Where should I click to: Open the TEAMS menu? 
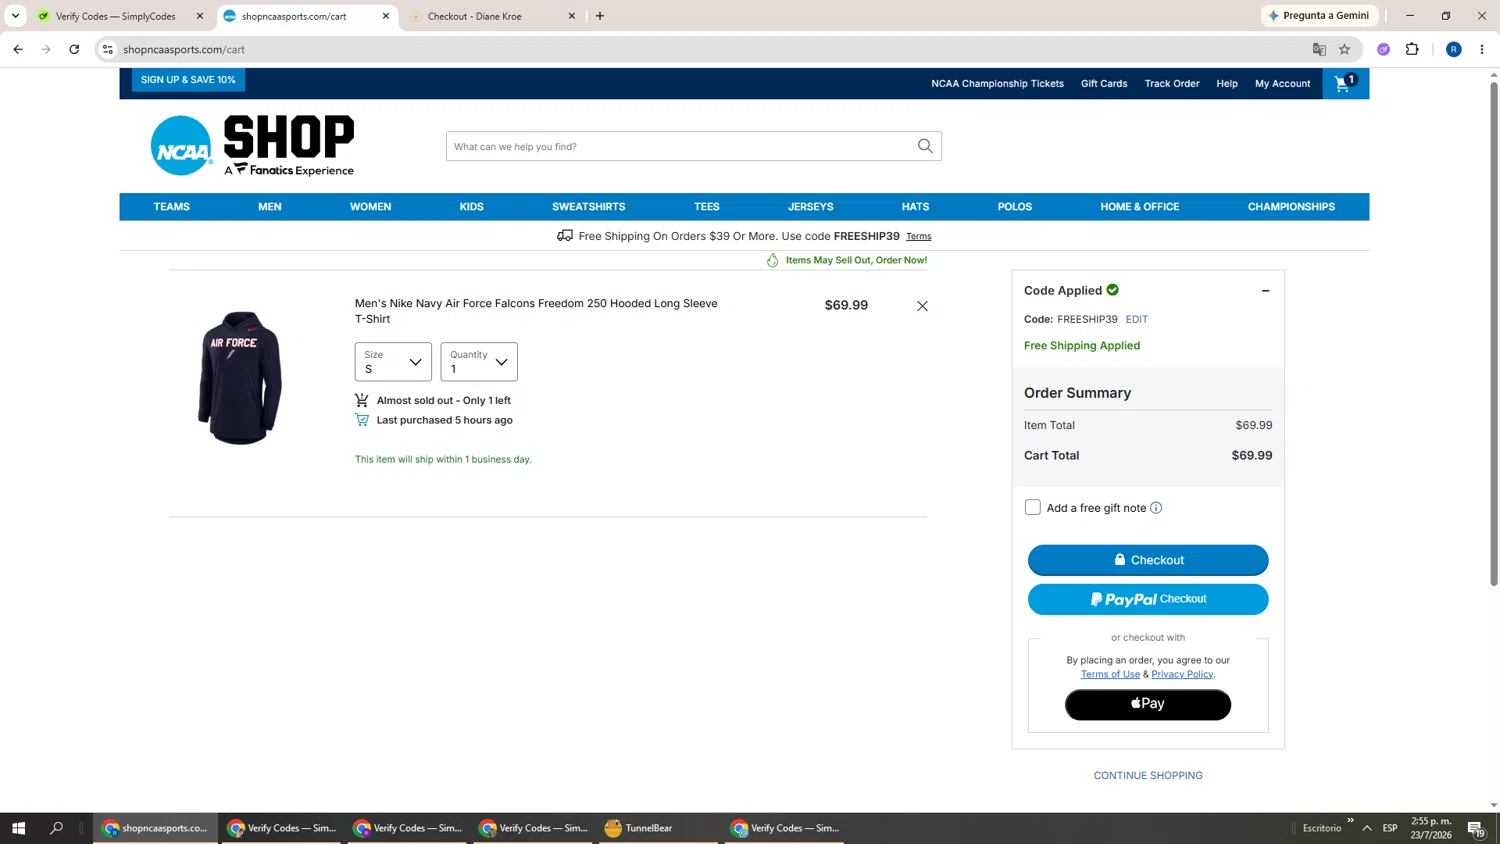(171, 207)
